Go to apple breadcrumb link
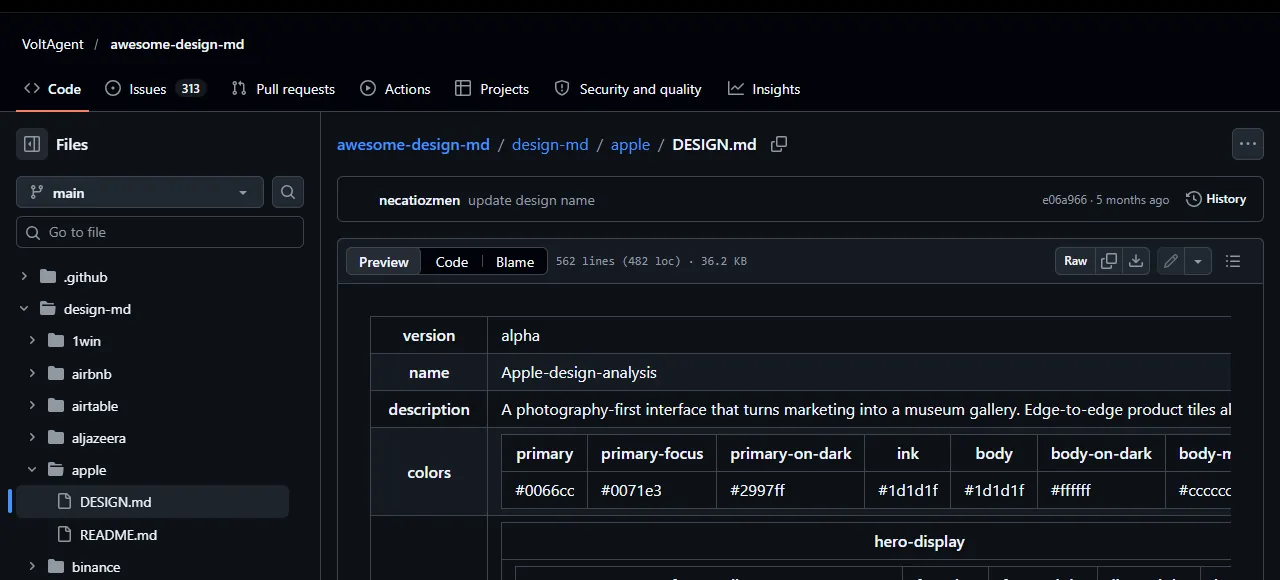1280x580 pixels. [630, 144]
